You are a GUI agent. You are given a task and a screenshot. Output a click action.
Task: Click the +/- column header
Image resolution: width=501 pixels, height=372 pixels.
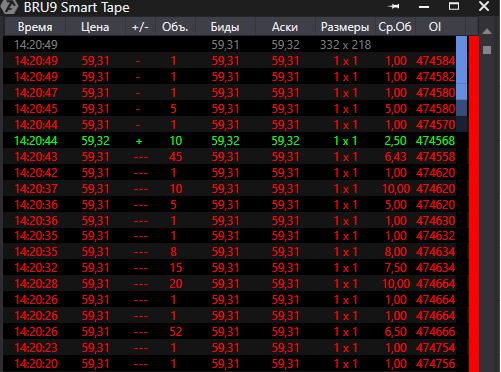(140, 27)
